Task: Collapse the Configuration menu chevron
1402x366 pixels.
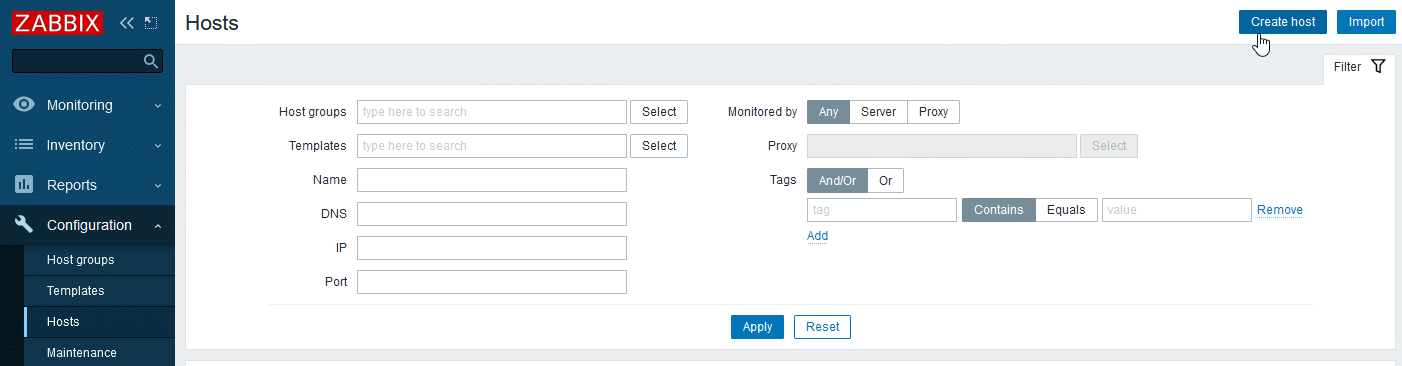Action: click(158, 226)
